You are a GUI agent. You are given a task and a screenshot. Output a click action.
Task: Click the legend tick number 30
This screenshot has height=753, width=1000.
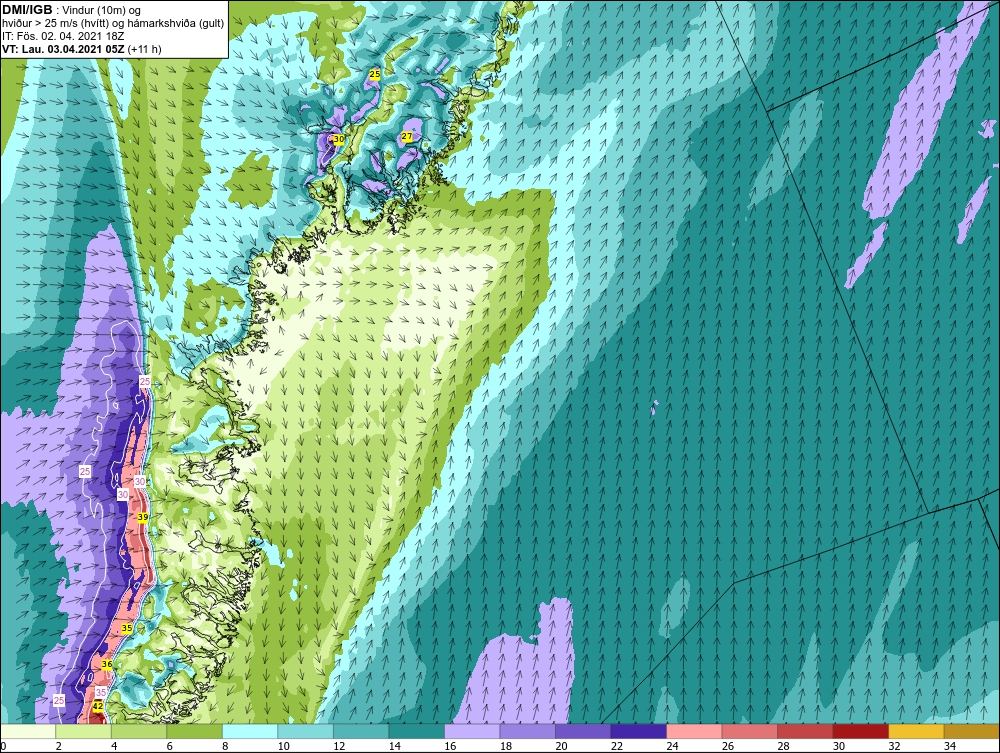[839, 746]
